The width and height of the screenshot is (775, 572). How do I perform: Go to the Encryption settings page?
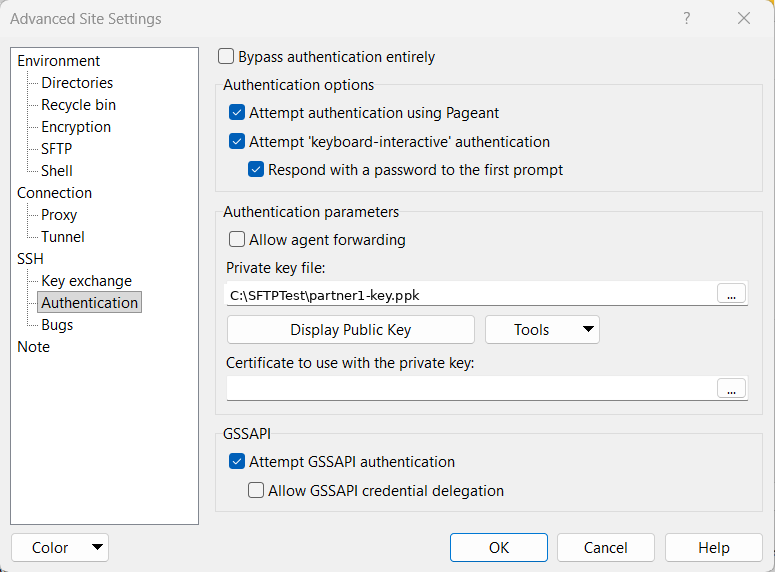click(76, 127)
